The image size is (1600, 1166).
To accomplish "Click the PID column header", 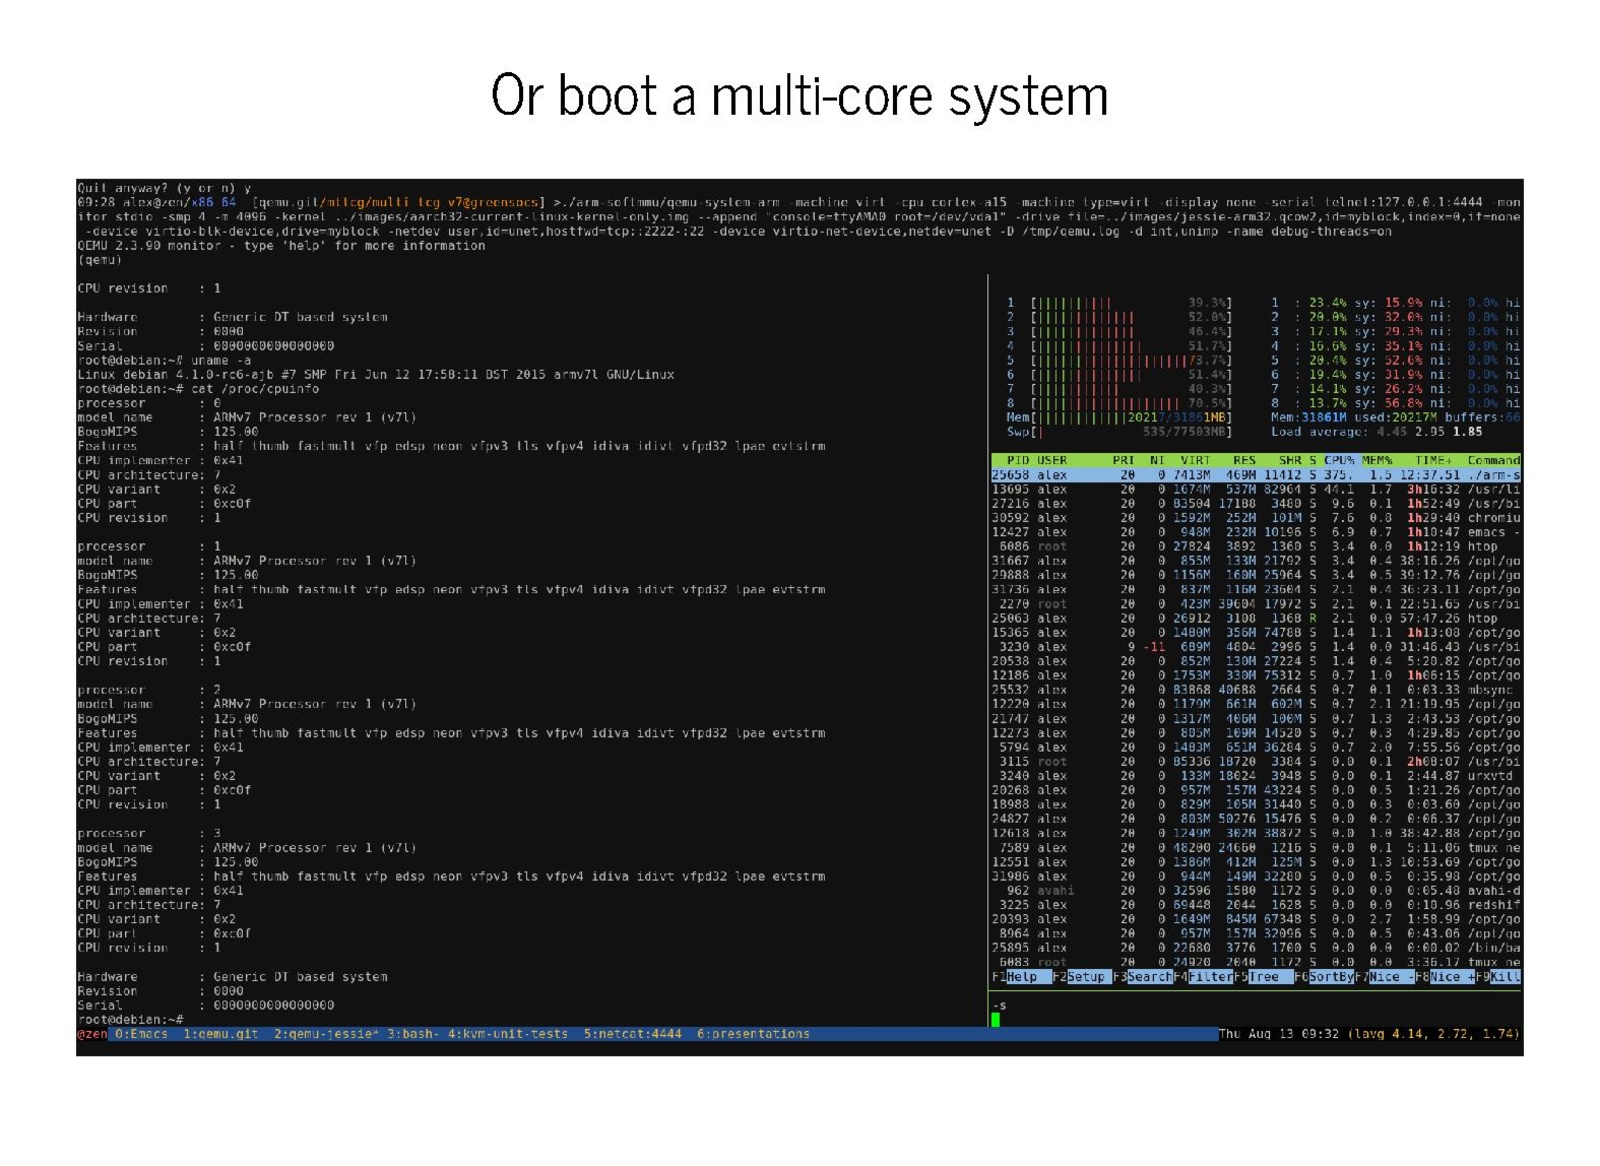I will (1017, 461).
